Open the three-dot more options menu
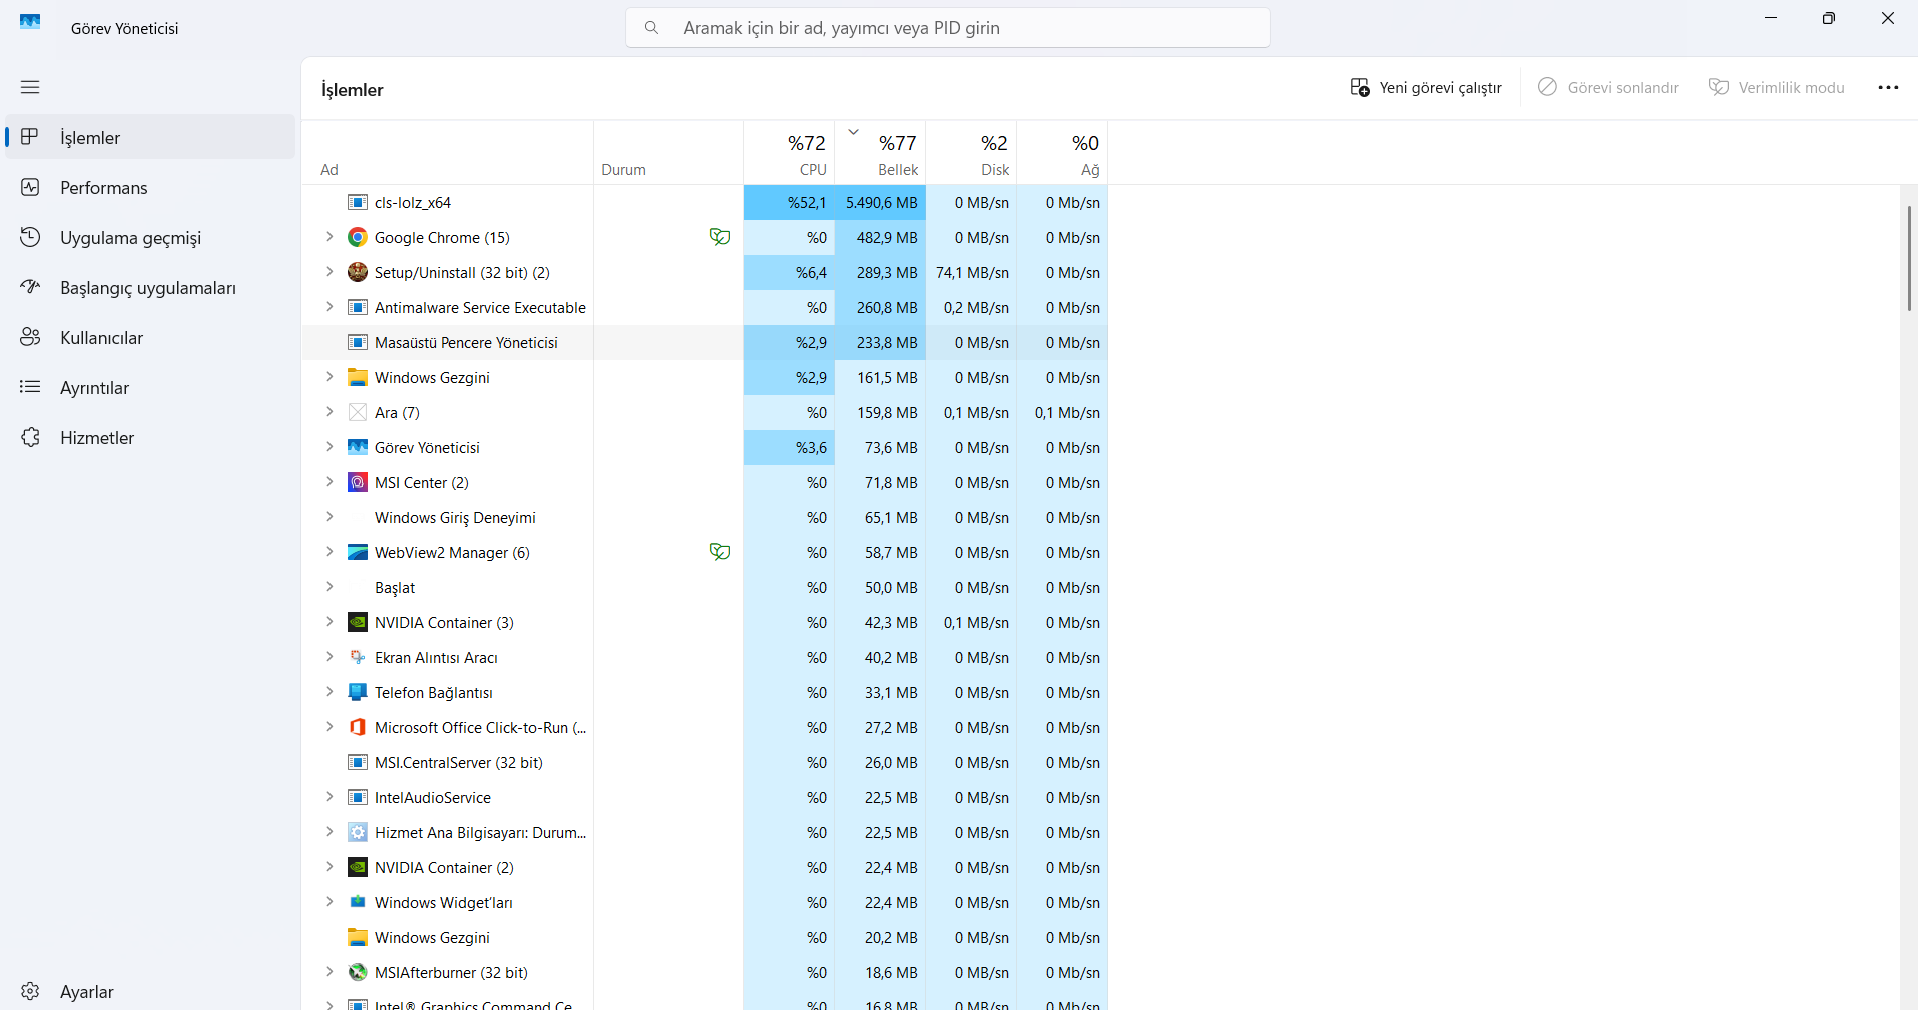 tap(1888, 88)
